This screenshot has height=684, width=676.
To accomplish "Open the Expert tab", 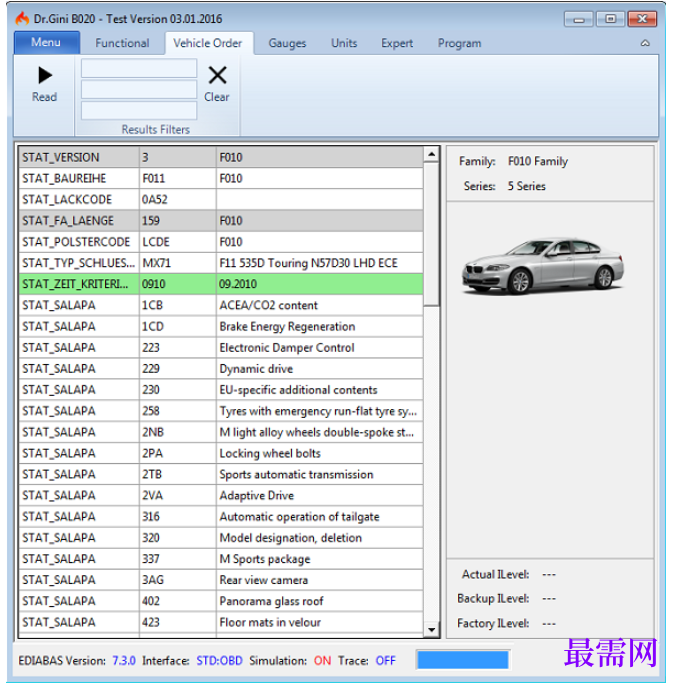I will coord(397,43).
